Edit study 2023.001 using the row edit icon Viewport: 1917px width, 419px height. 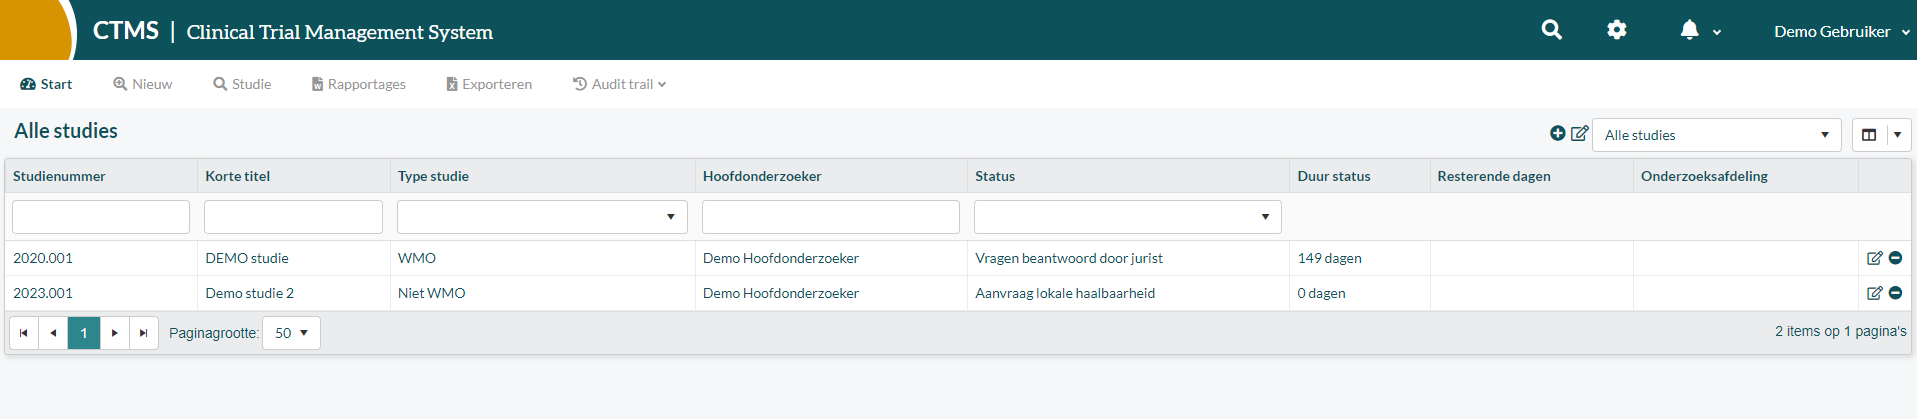click(x=1874, y=293)
